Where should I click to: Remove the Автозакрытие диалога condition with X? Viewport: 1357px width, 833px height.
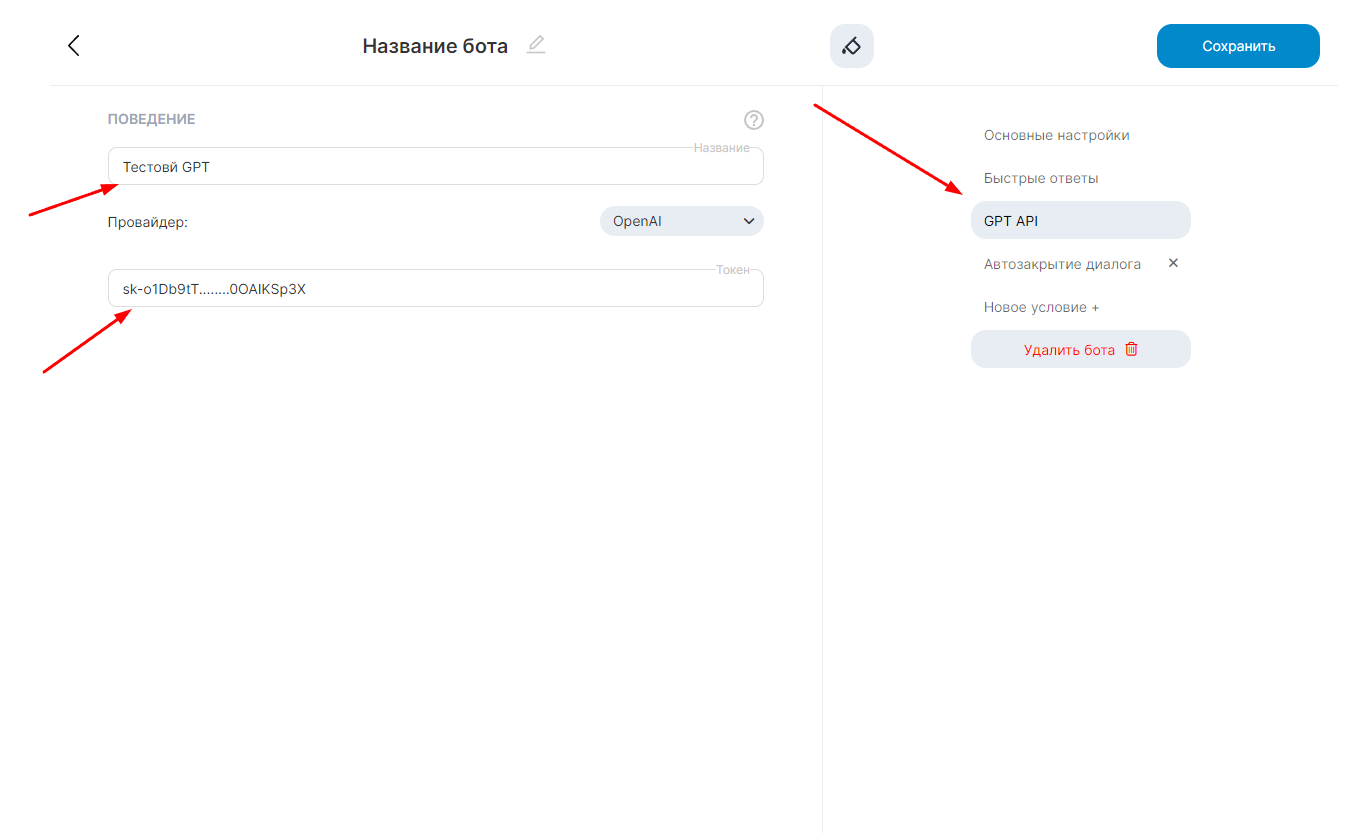[1174, 263]
